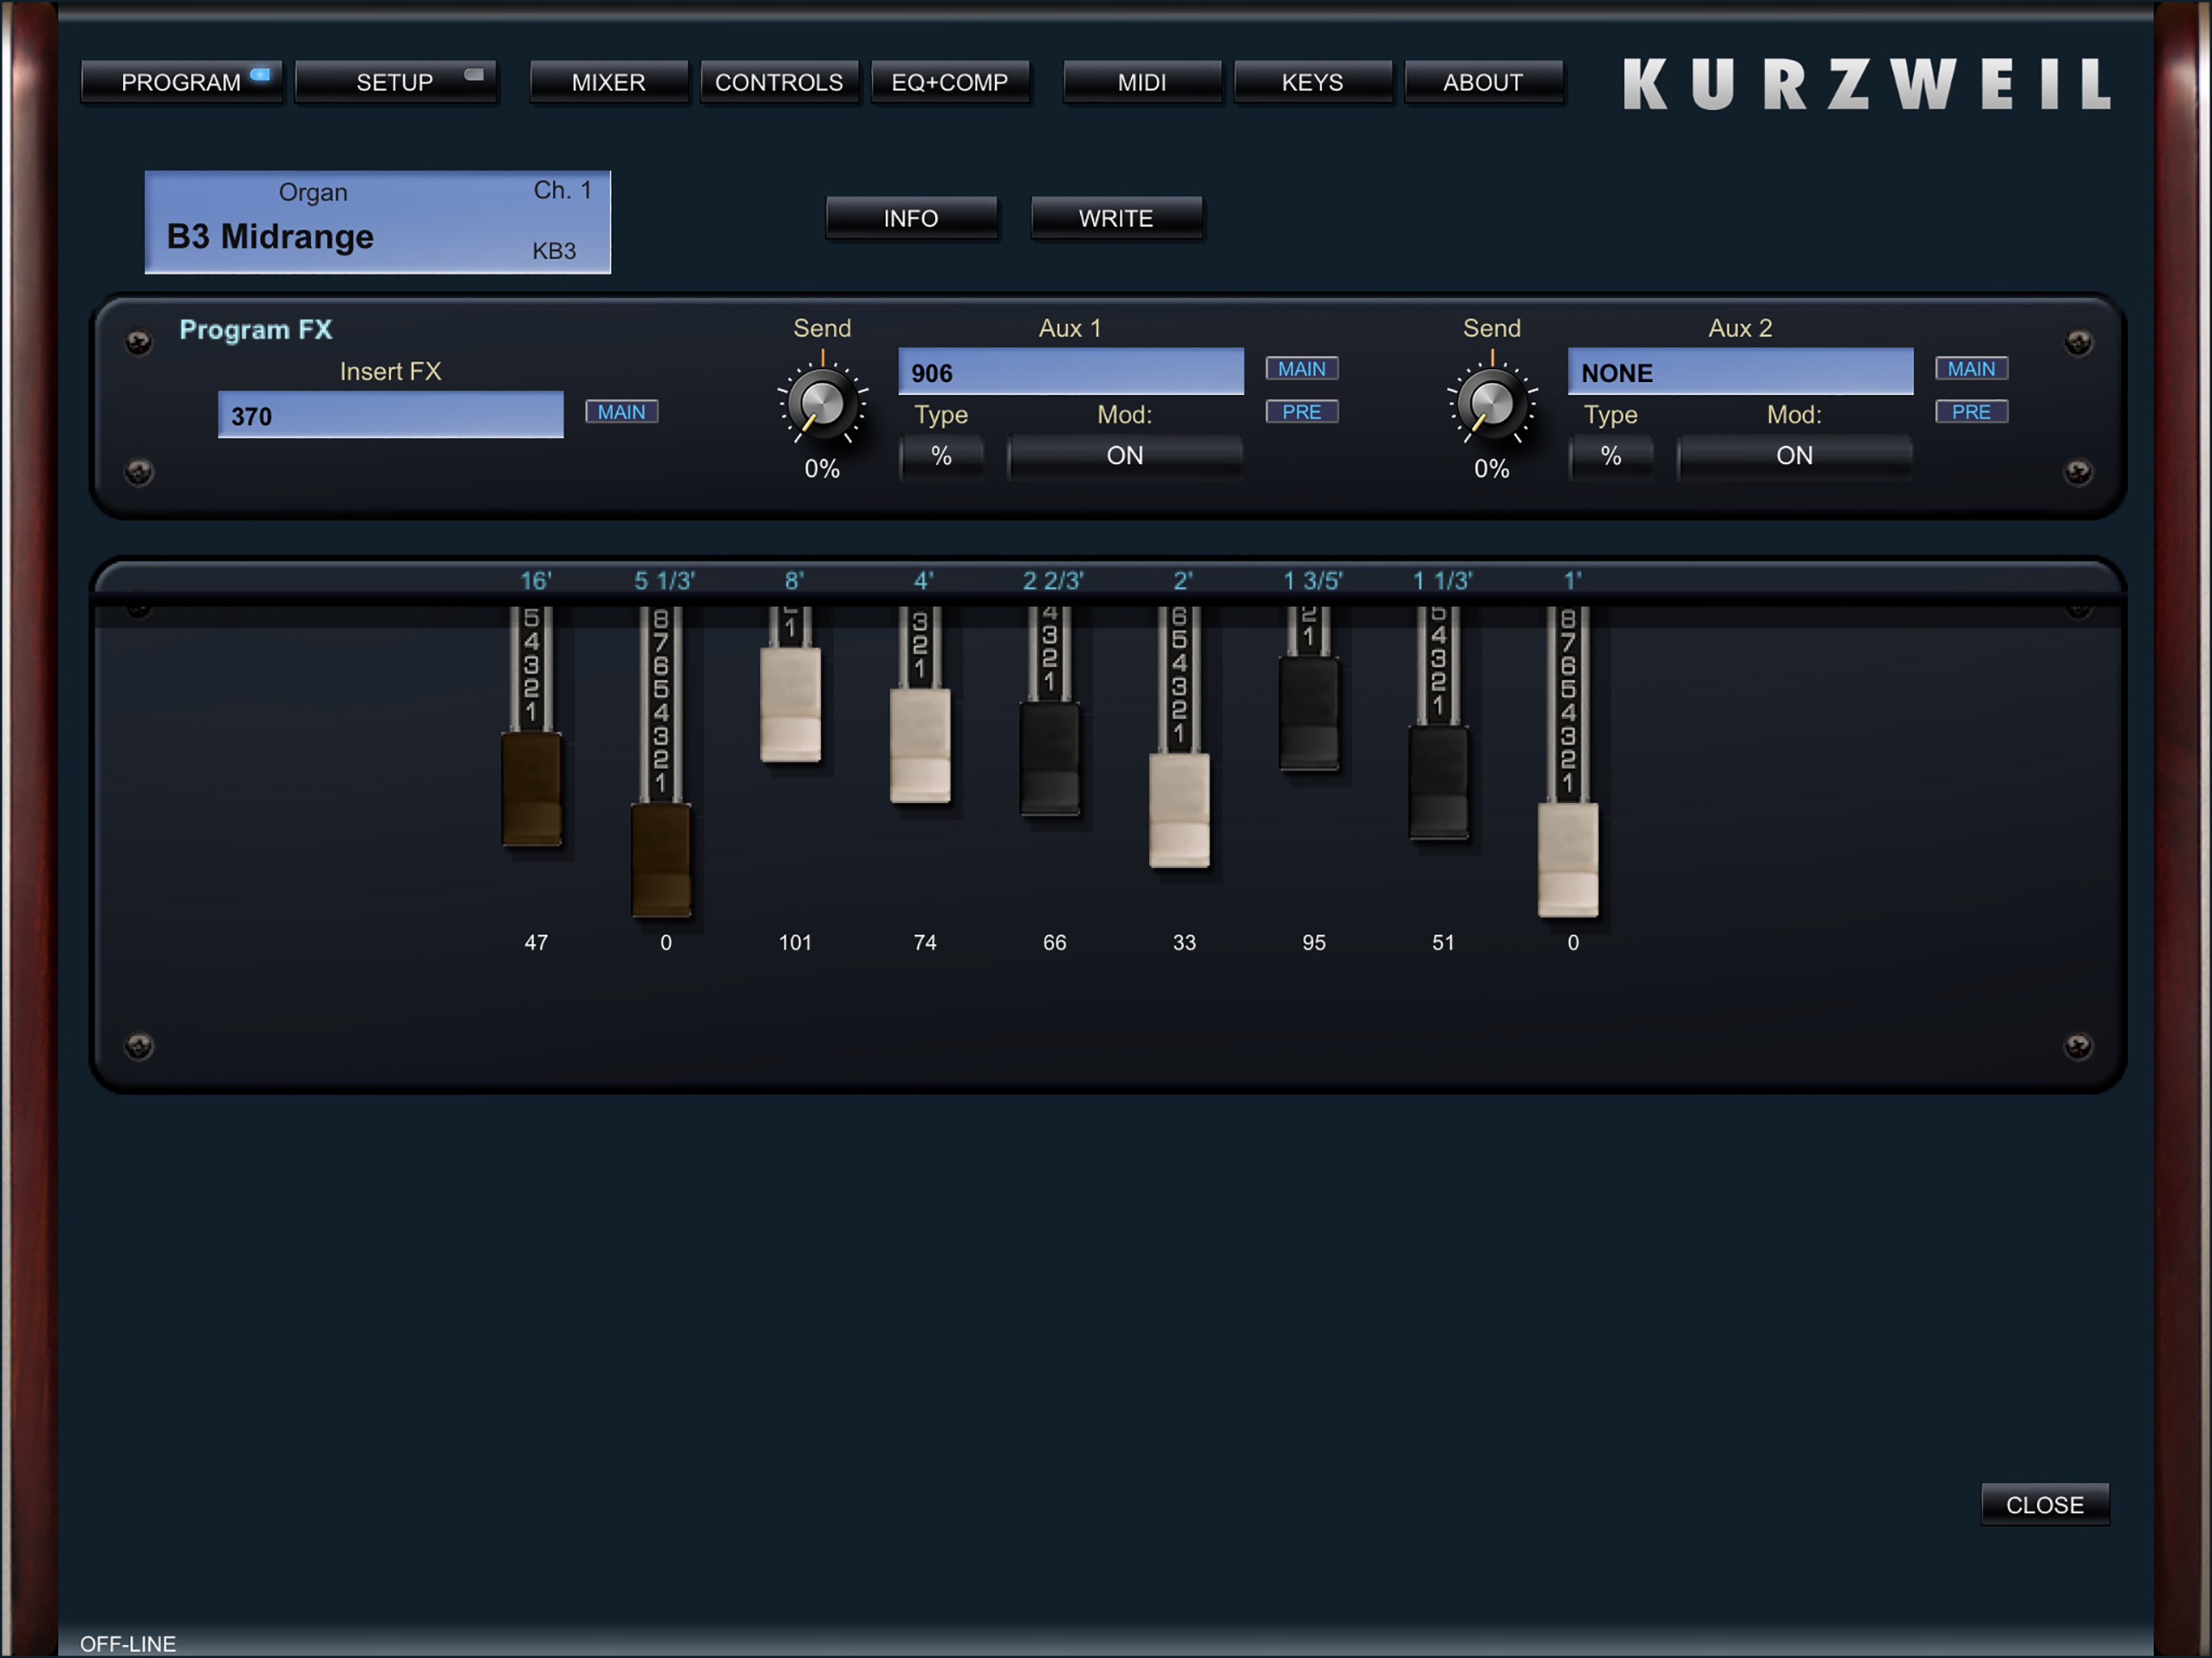The height and width of the screenshot is (1658, 2212).
Task: Click the Aux 2 Send knob
Action: click(x=1492, y=404)
